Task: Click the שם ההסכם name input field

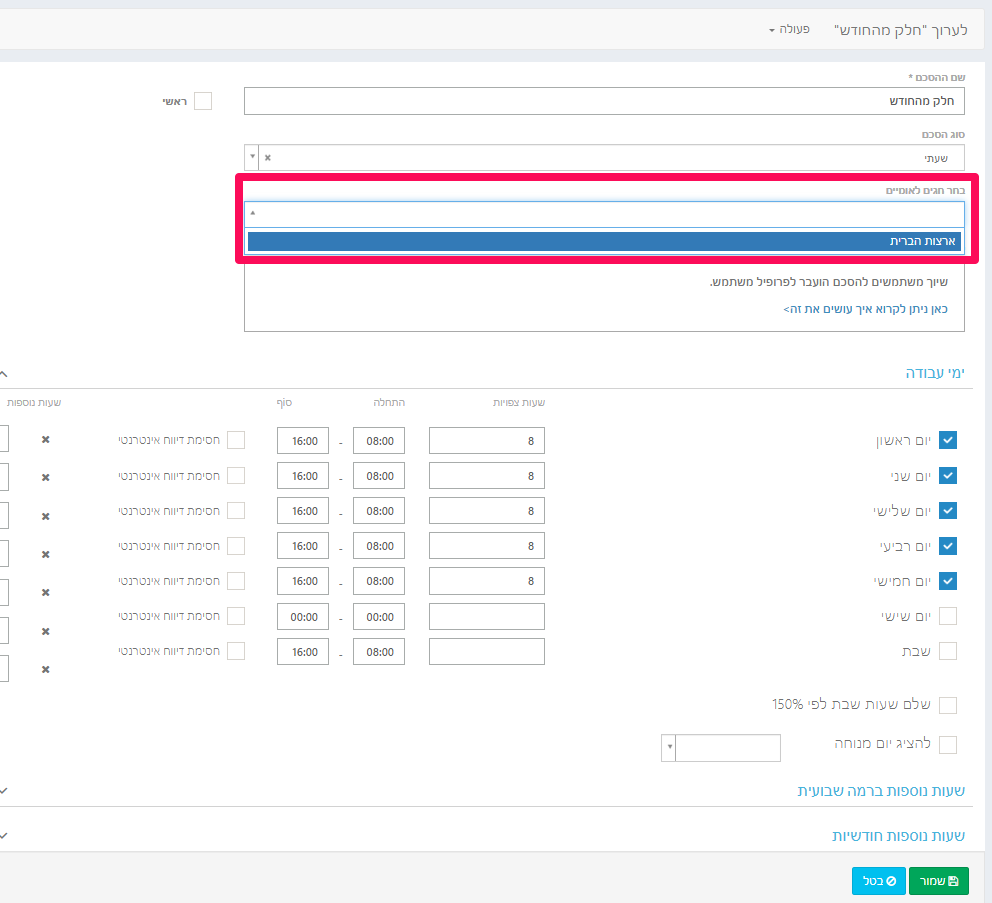Action: (x=604, y=101)
